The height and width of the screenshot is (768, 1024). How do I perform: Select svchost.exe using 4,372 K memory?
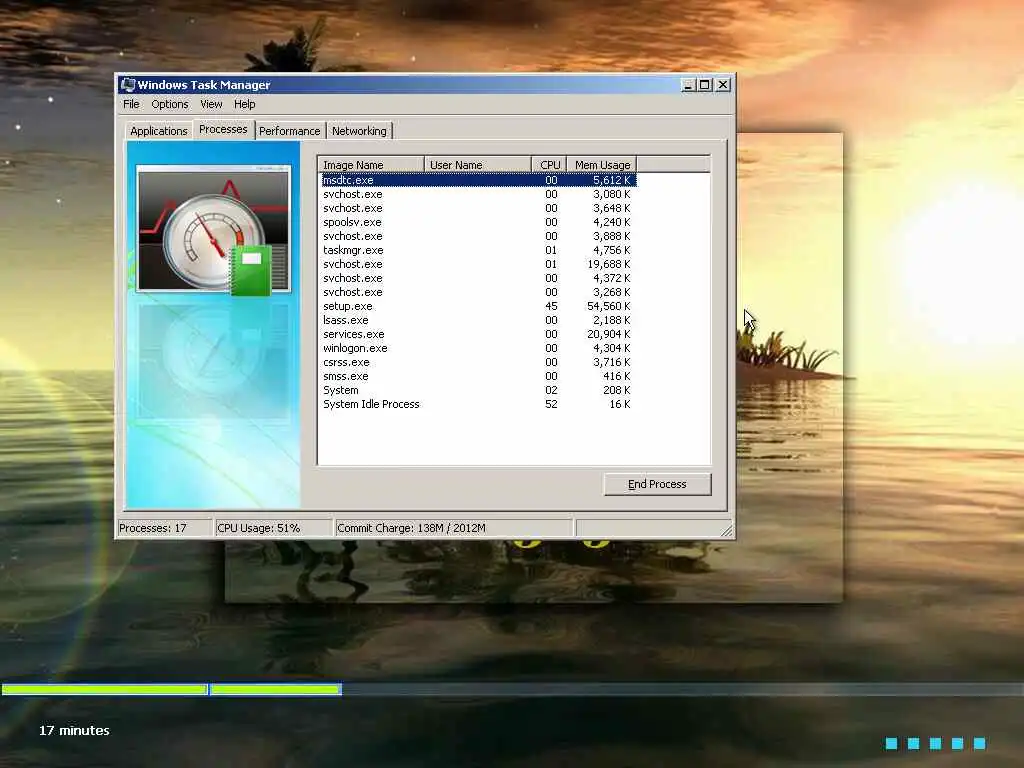pos(479,278)
